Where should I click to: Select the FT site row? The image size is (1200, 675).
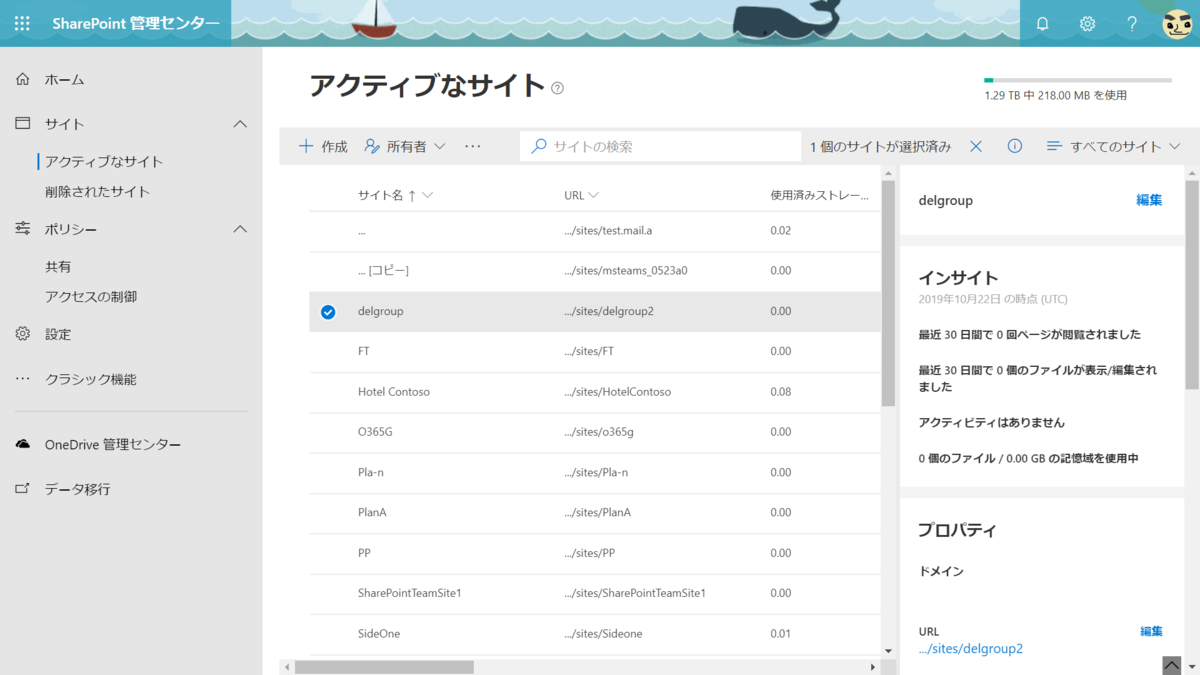[595, 352]
